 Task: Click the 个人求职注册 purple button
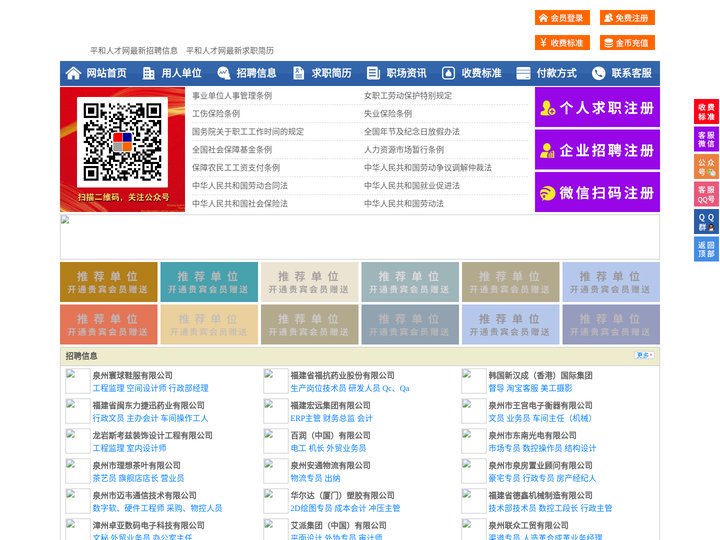(597, 107)
